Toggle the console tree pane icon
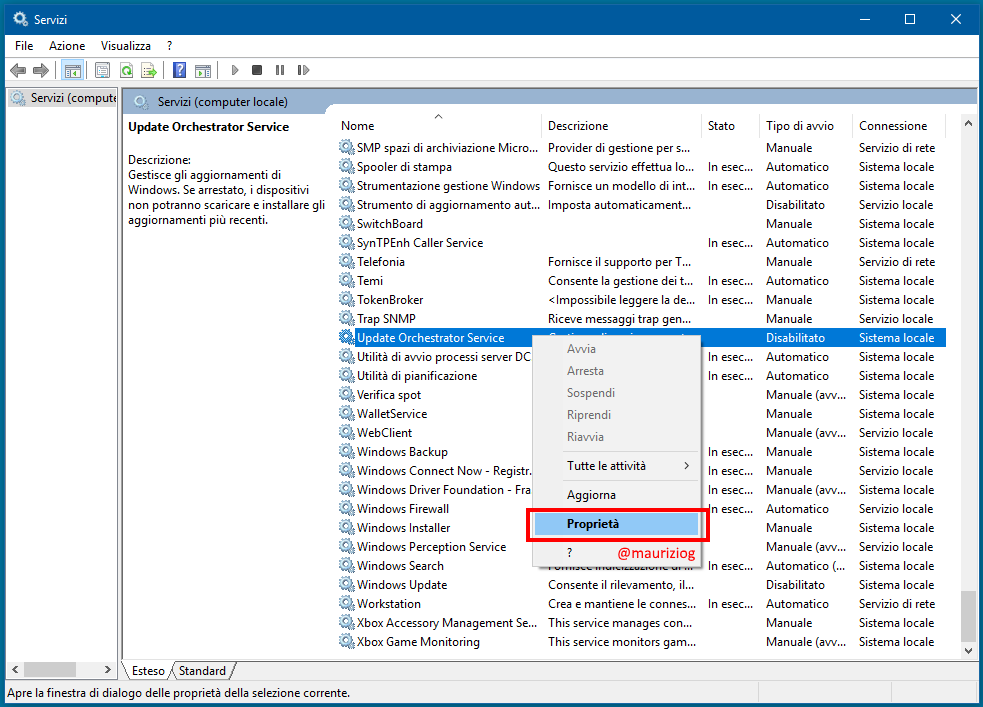 (72, 70)
